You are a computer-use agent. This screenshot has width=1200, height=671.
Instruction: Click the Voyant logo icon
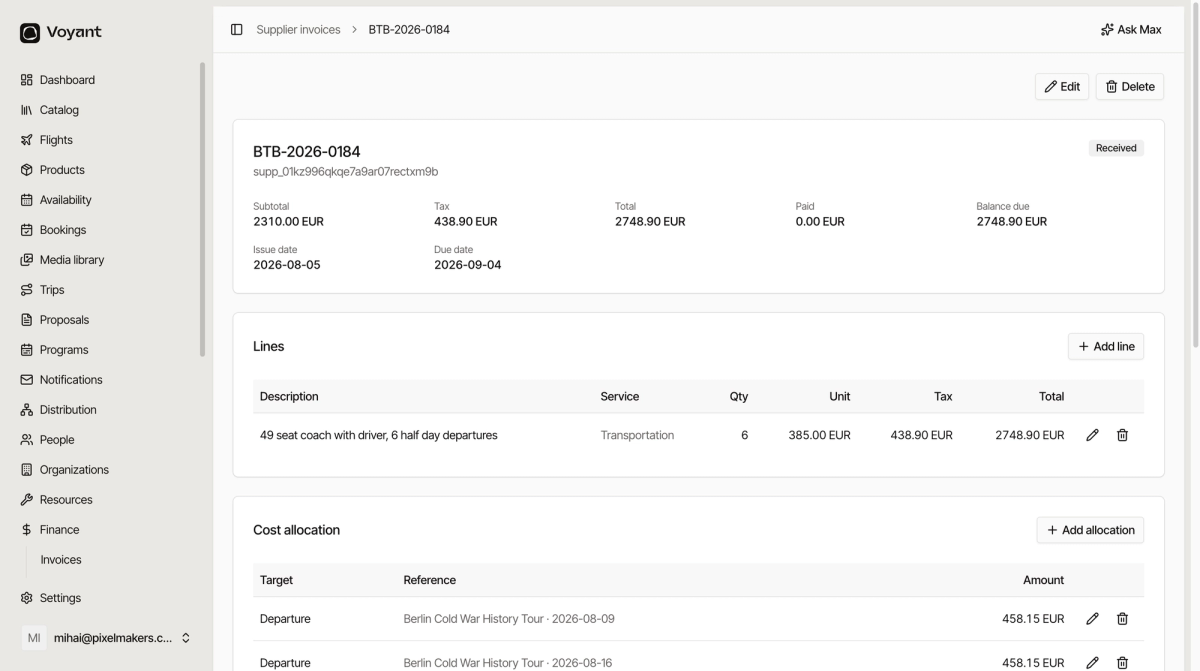click(30, 33)
